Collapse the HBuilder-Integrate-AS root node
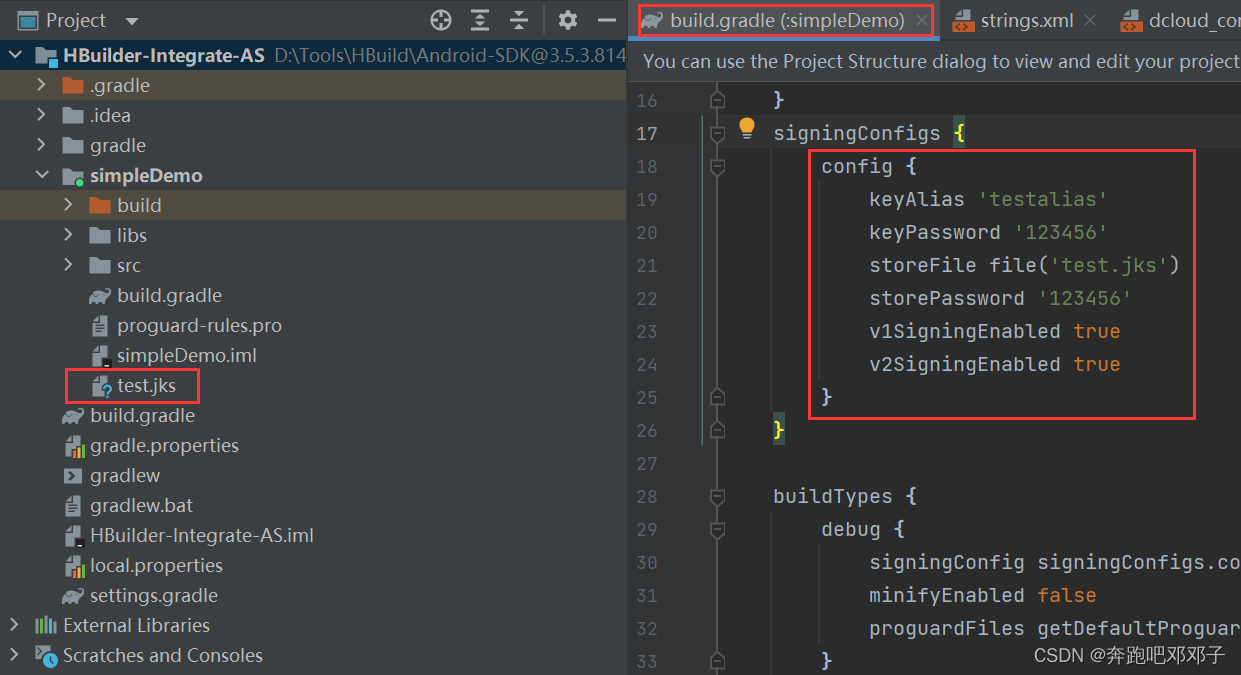Screen dimensions: 1241x675 coord(14,55)
